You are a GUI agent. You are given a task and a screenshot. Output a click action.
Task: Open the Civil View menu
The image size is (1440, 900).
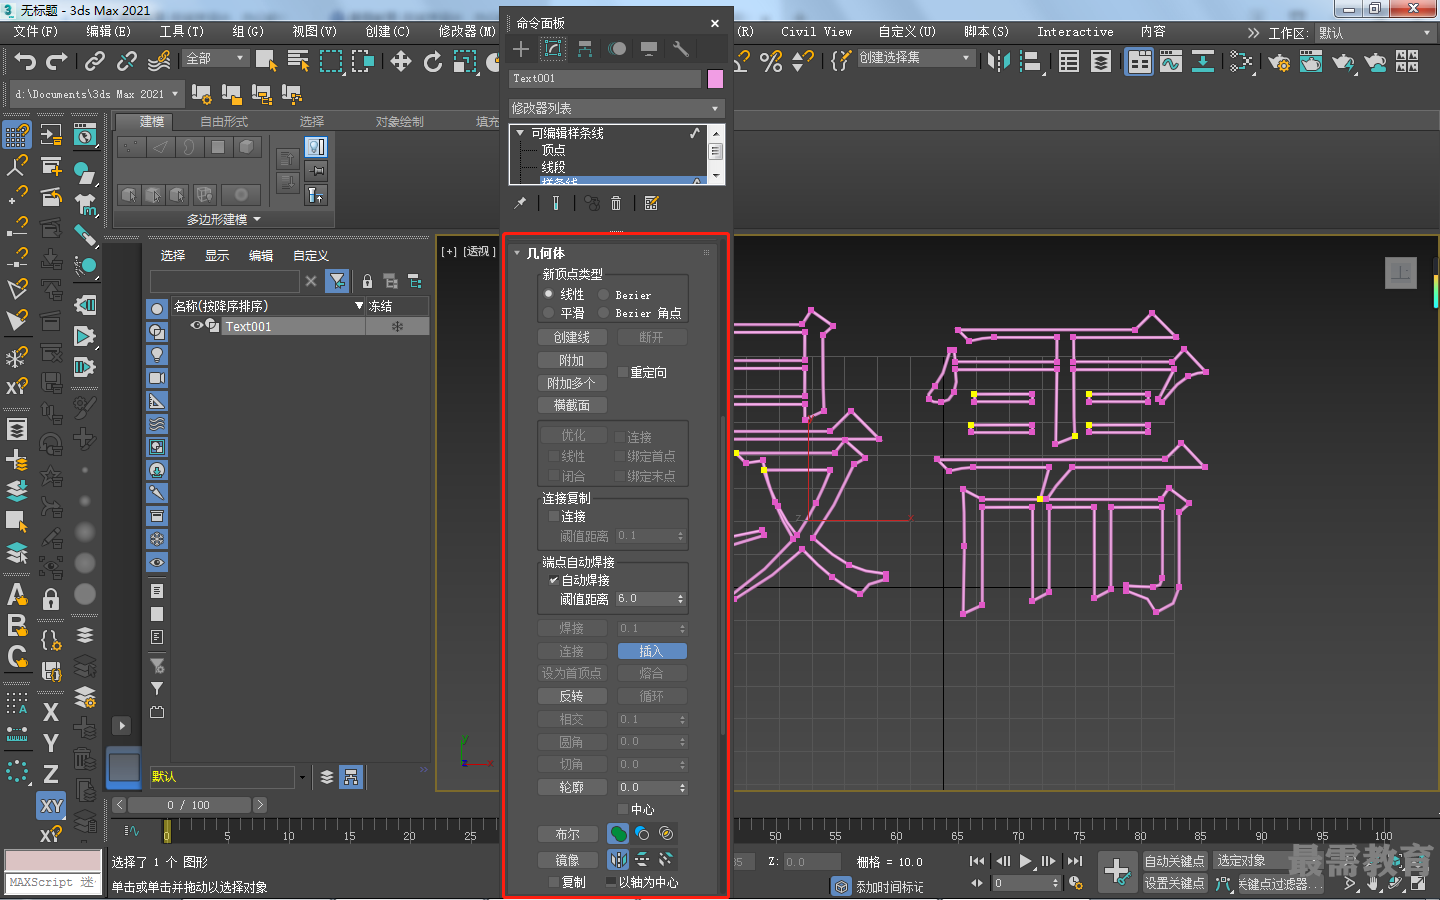[x=816, y=32]
